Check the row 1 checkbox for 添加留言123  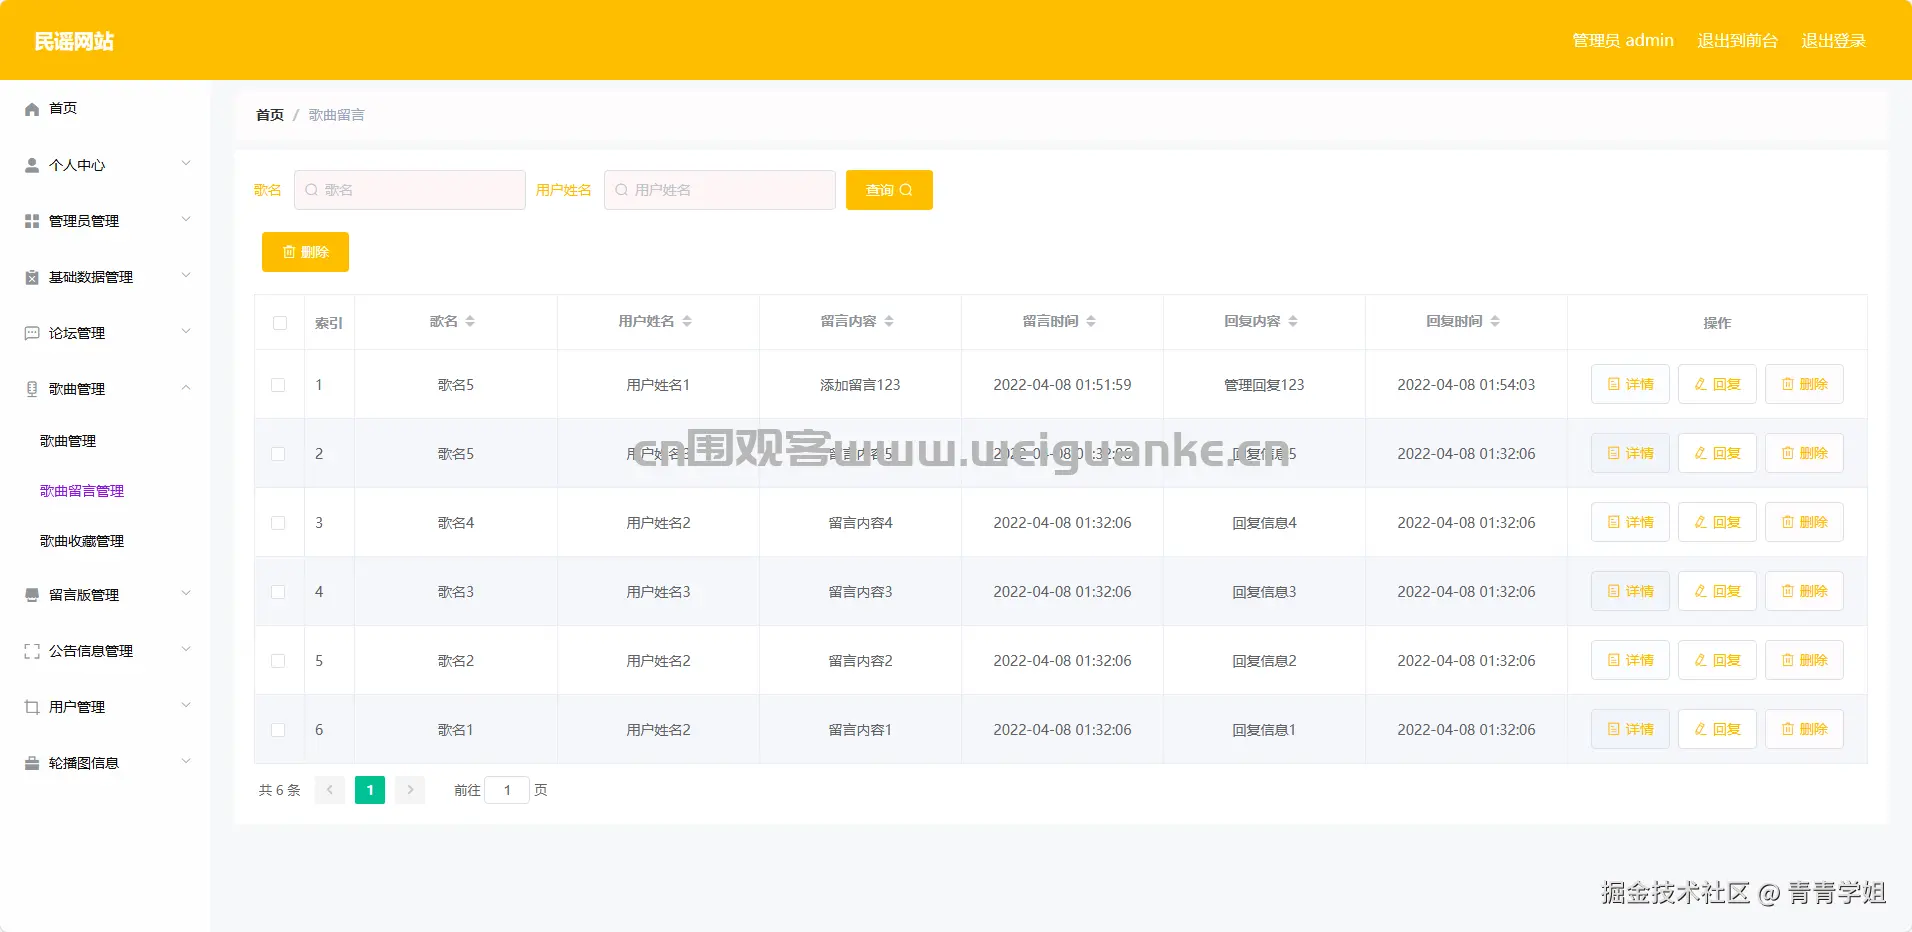278,385
